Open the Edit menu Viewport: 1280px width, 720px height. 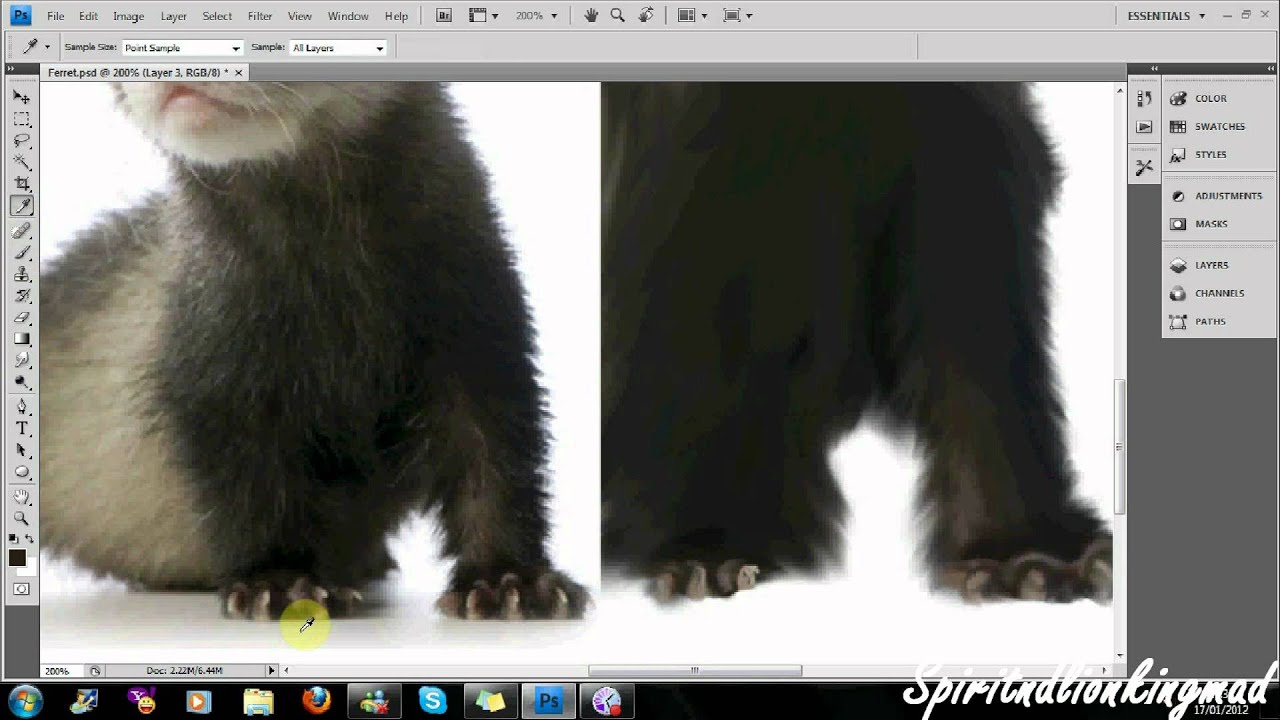coord(88,16)
